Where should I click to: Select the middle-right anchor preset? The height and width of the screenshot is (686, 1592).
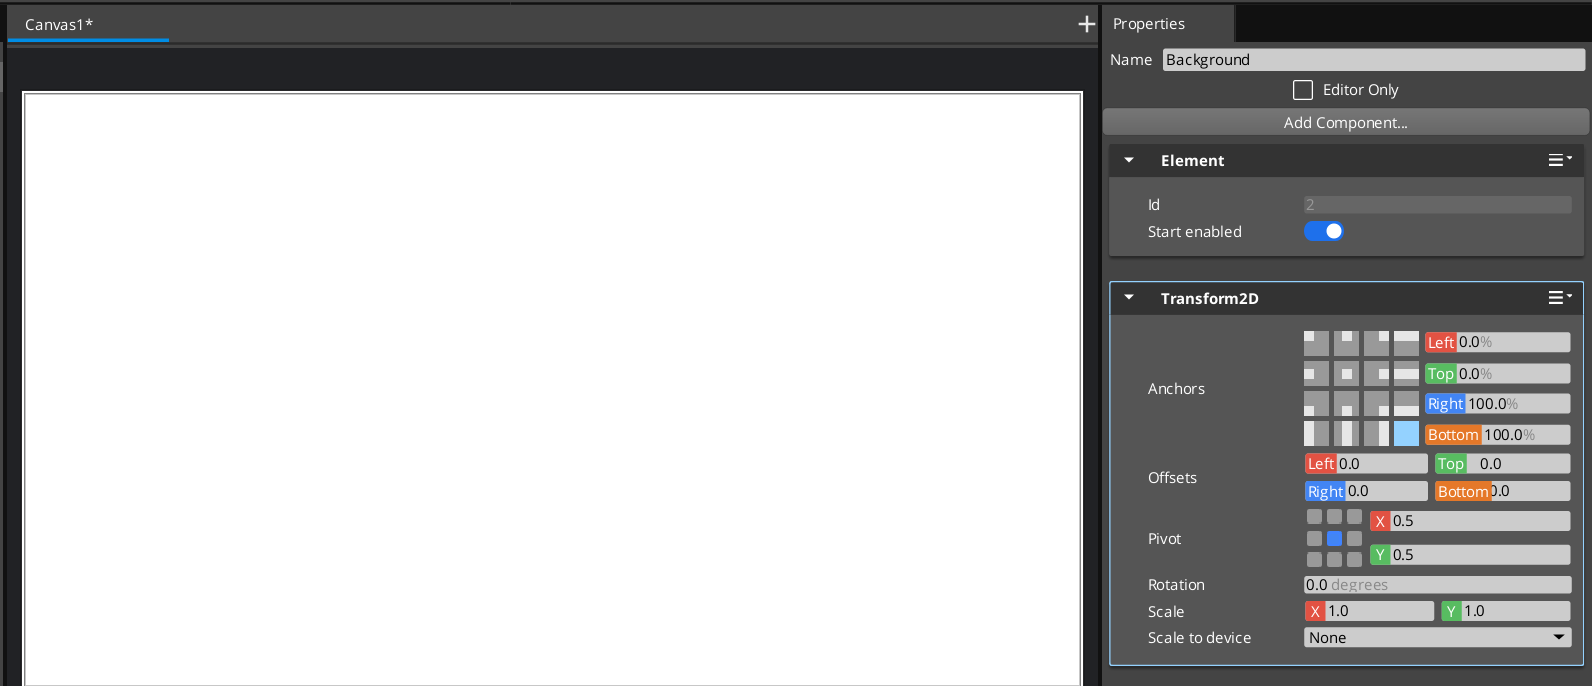pos(1376,374)
